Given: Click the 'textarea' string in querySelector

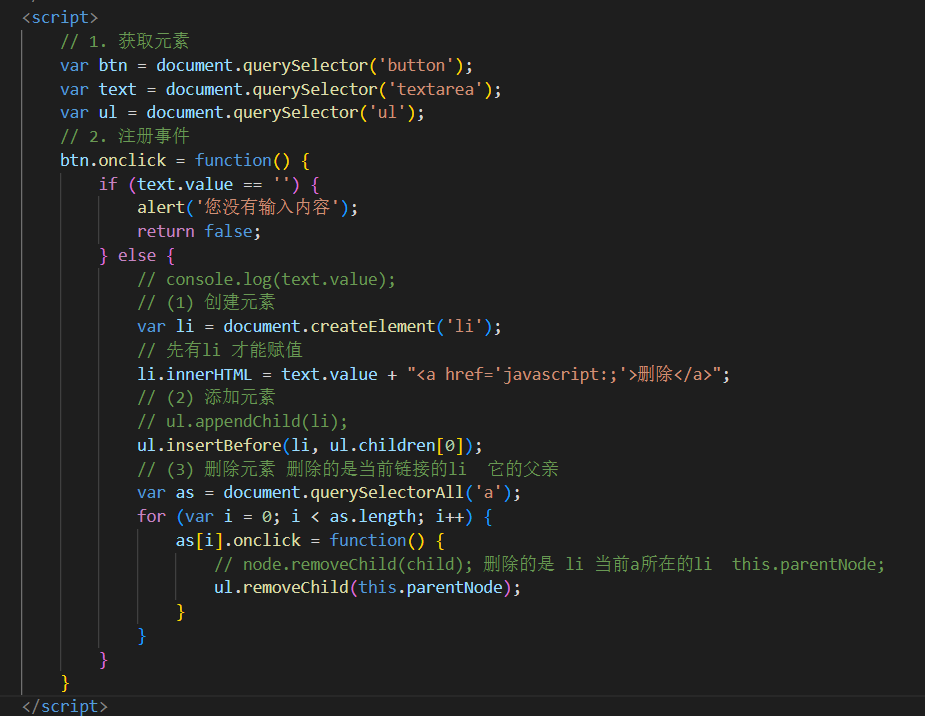Looking at the screenshot, I should point(436,89).
